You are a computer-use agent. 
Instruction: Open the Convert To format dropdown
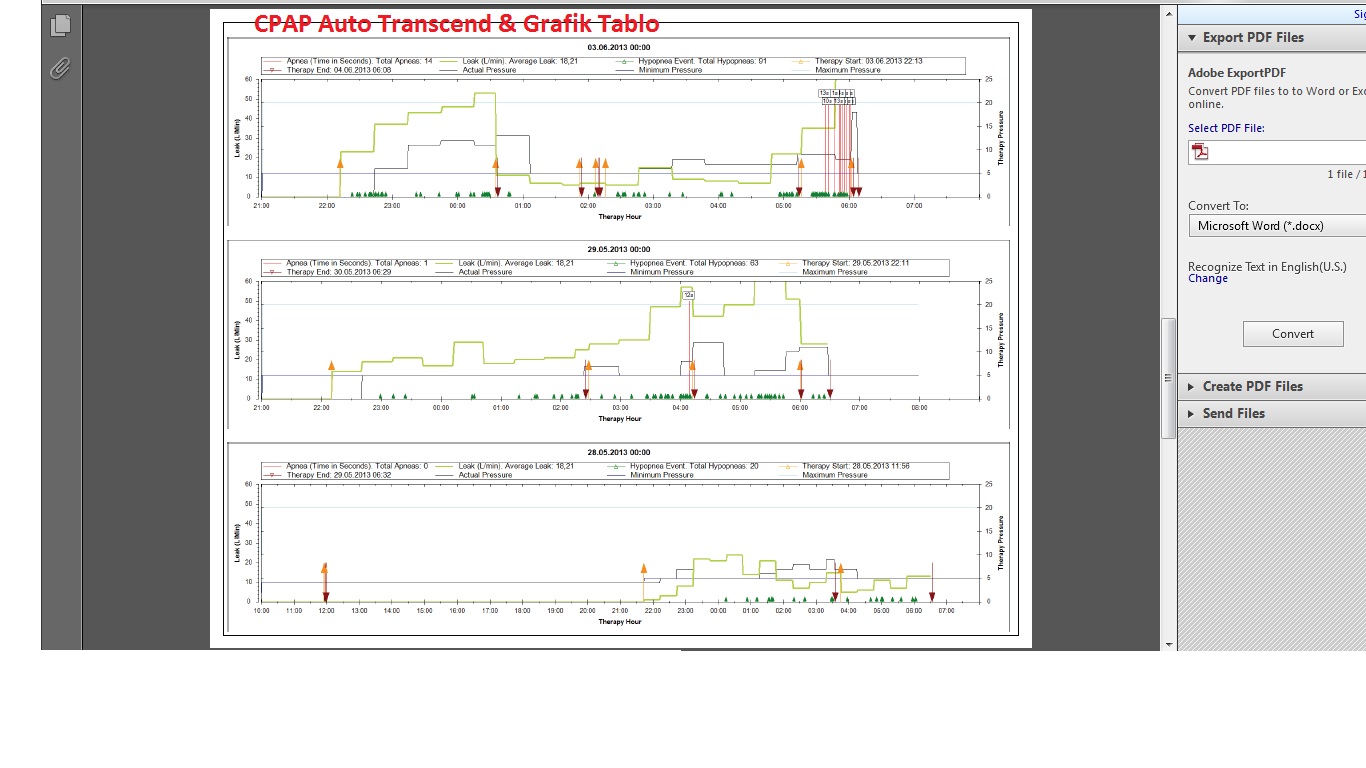(1280, 226)
